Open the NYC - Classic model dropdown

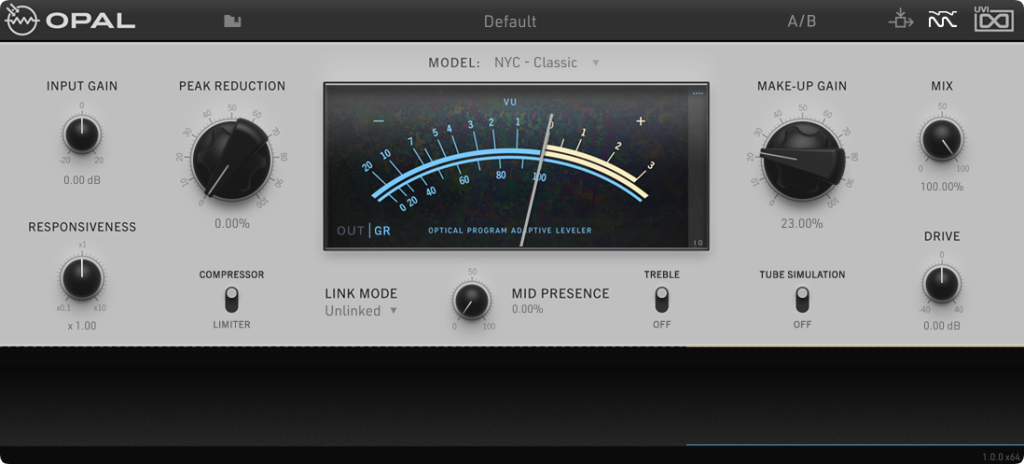click(x=547, y=63)
